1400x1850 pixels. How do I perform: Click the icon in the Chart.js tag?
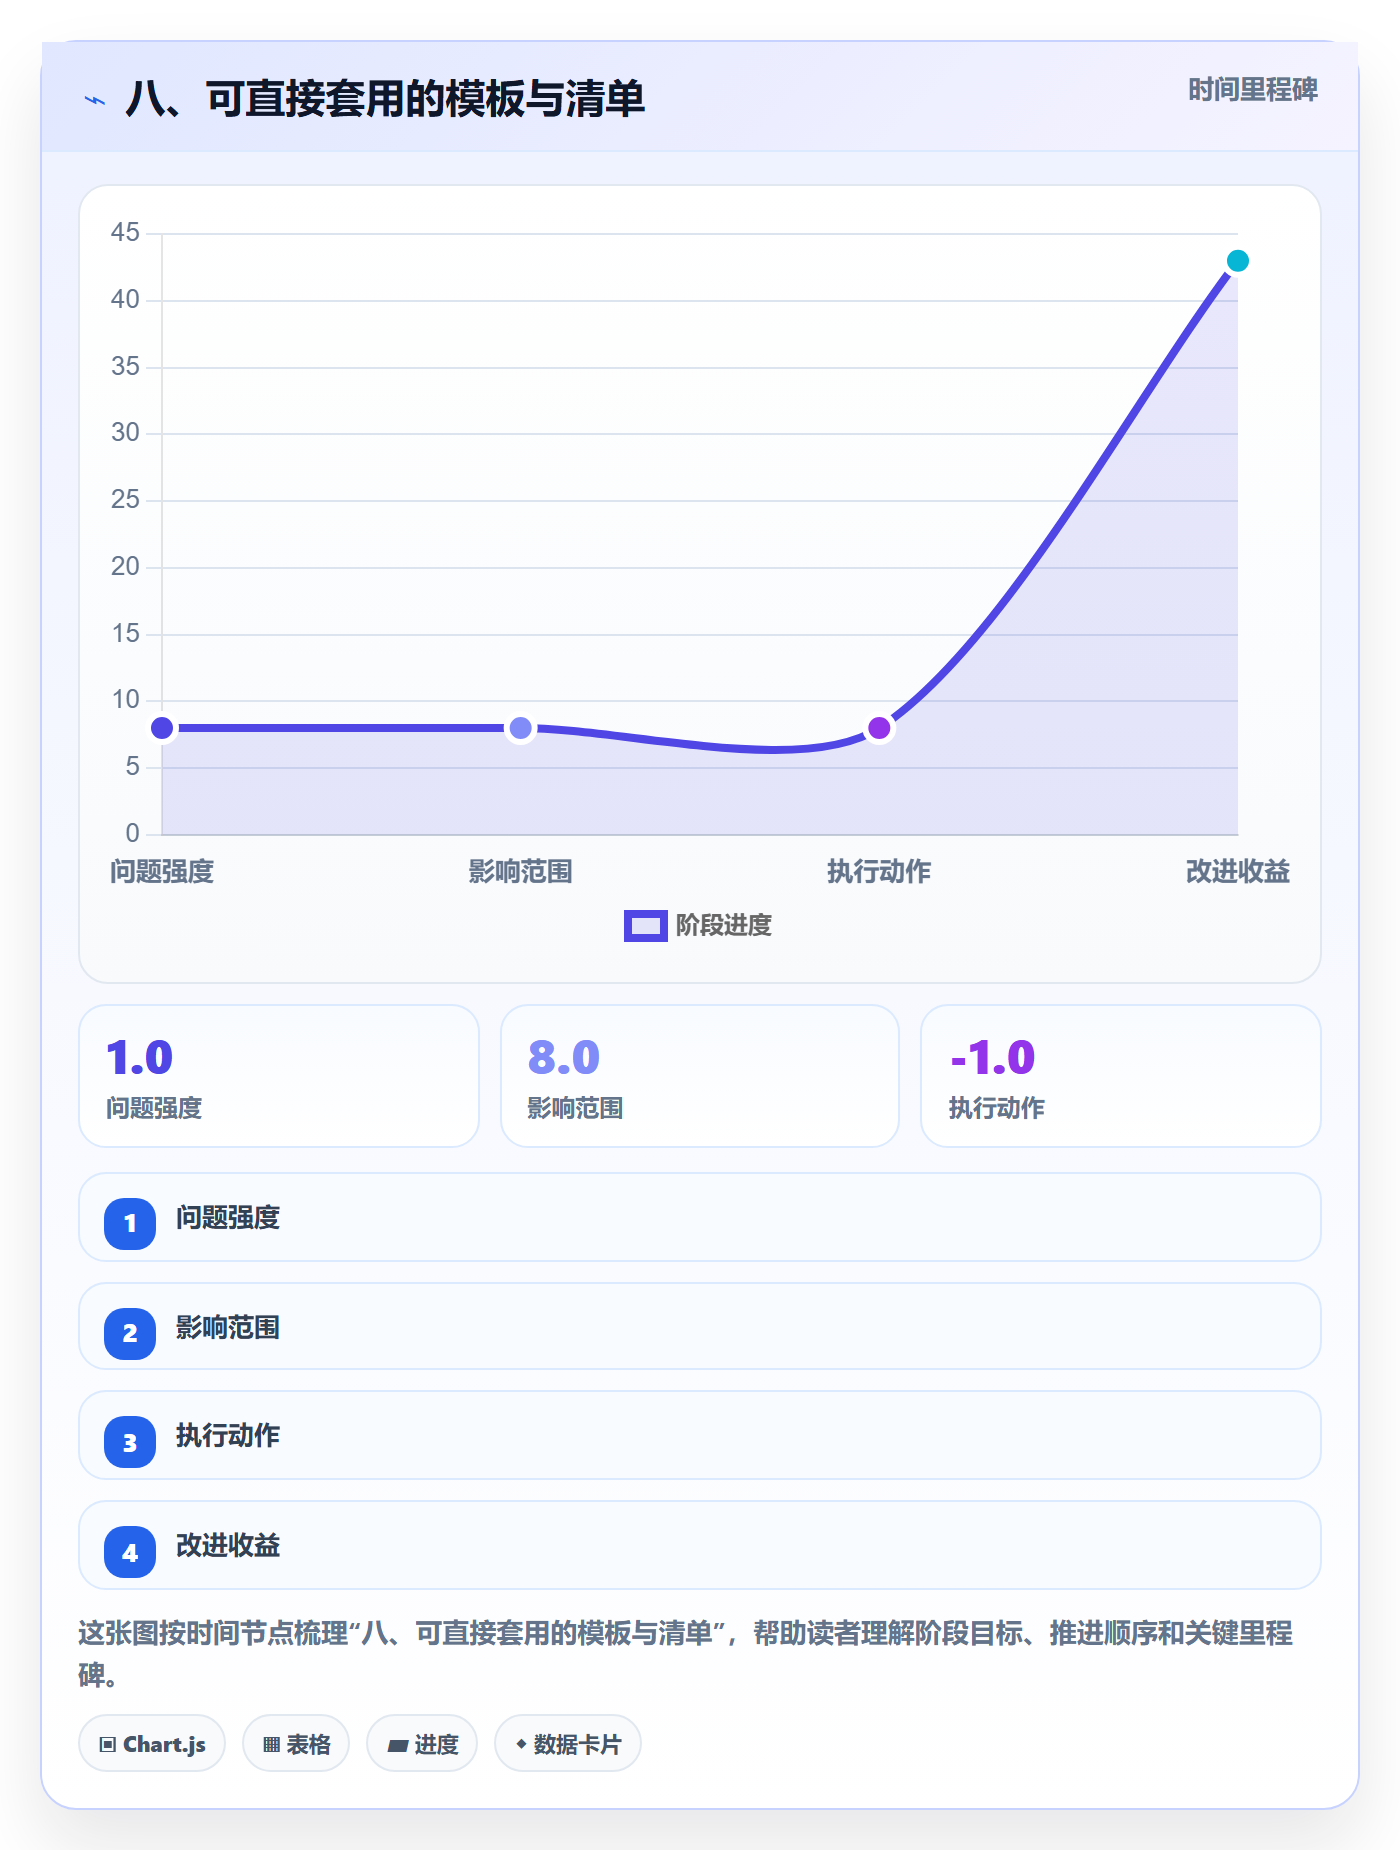[108, 1744]
